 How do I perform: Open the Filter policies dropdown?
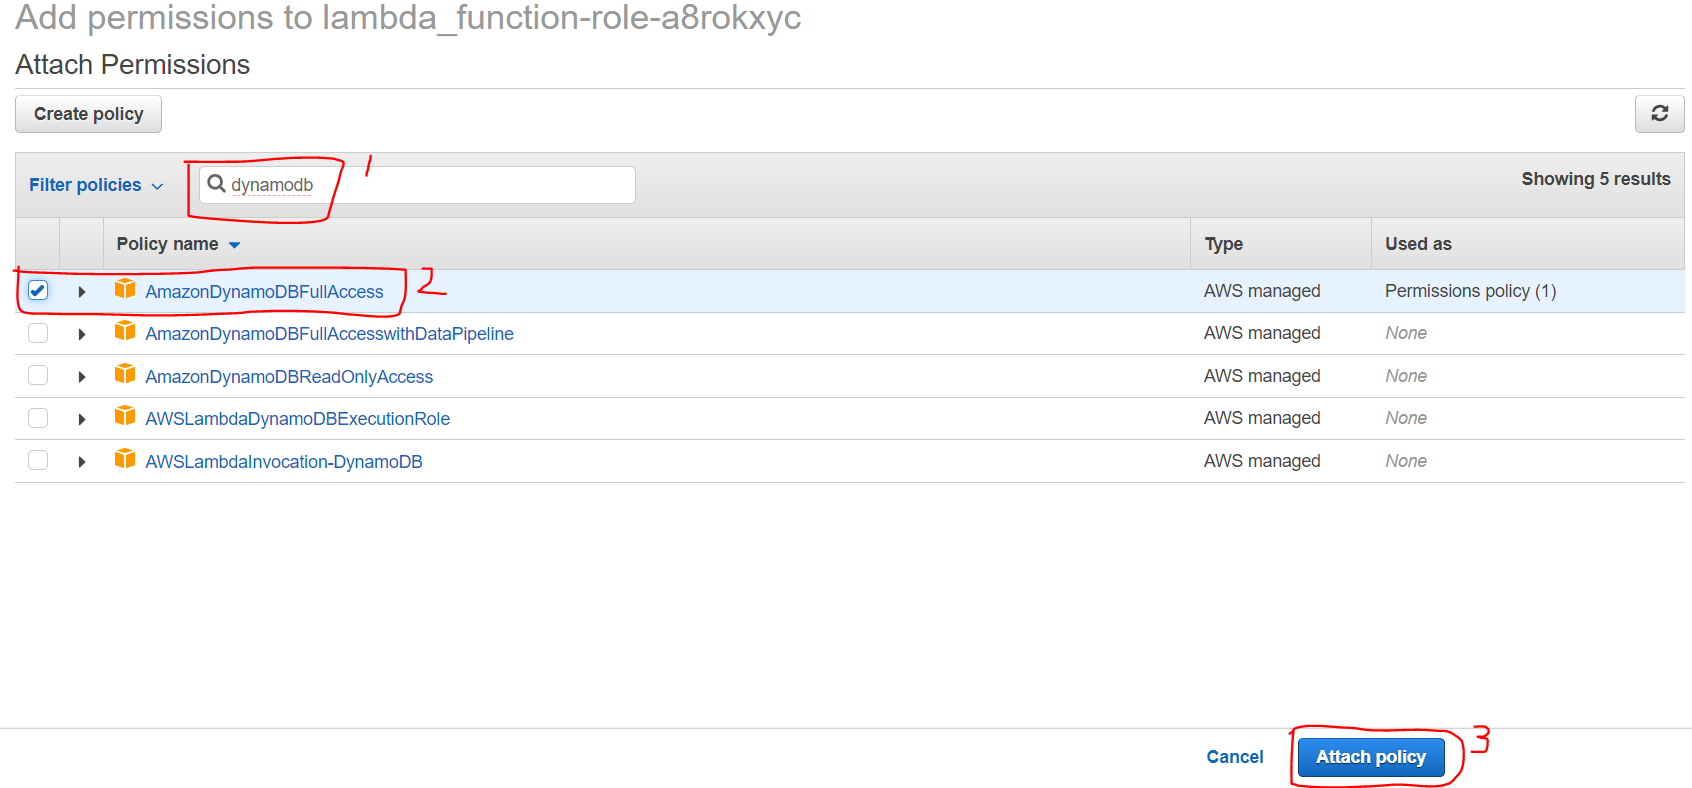pos(96,185)
